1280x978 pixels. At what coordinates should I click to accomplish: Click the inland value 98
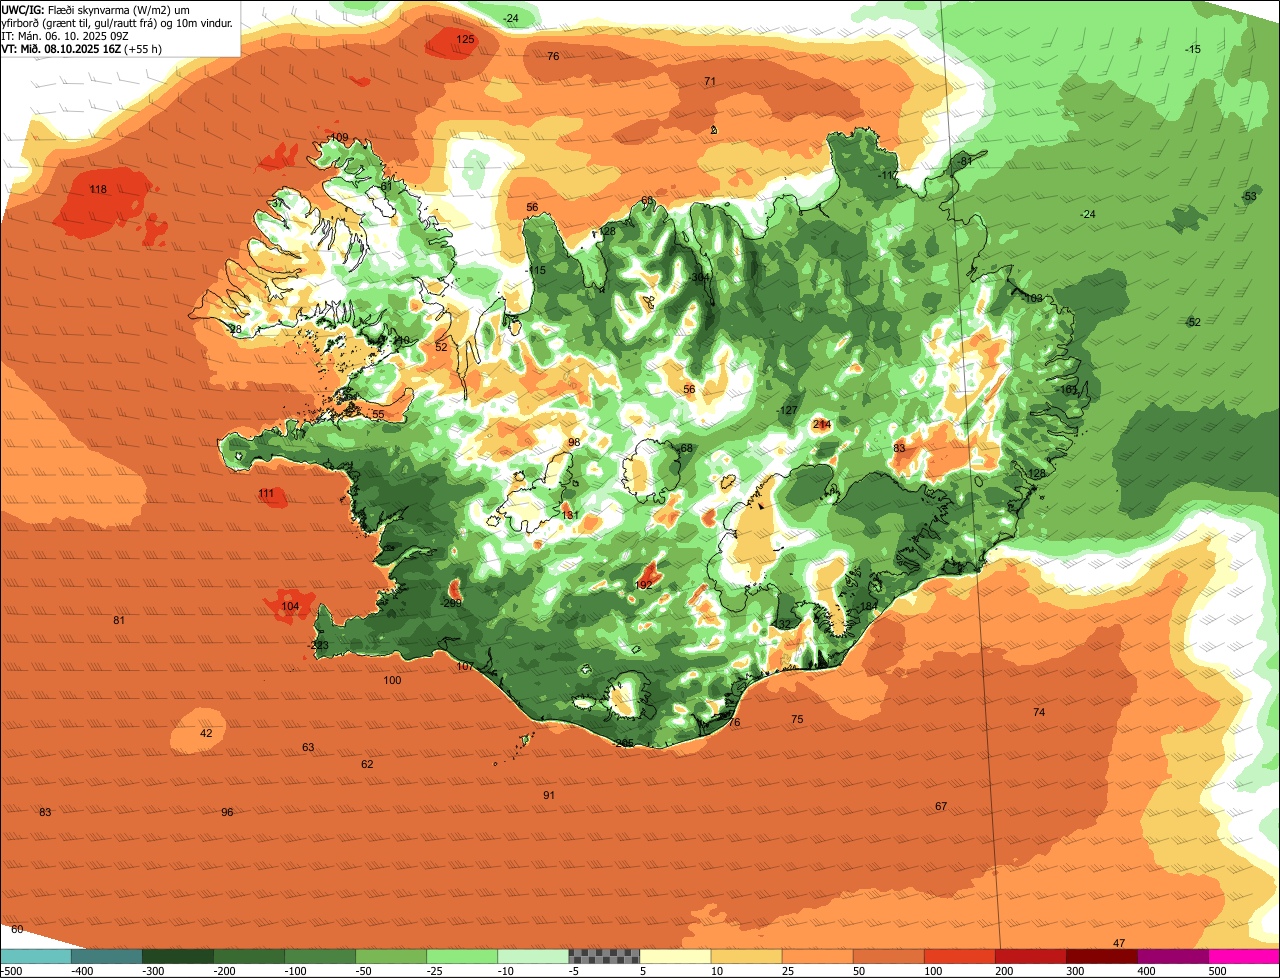(x=574, y=442)
